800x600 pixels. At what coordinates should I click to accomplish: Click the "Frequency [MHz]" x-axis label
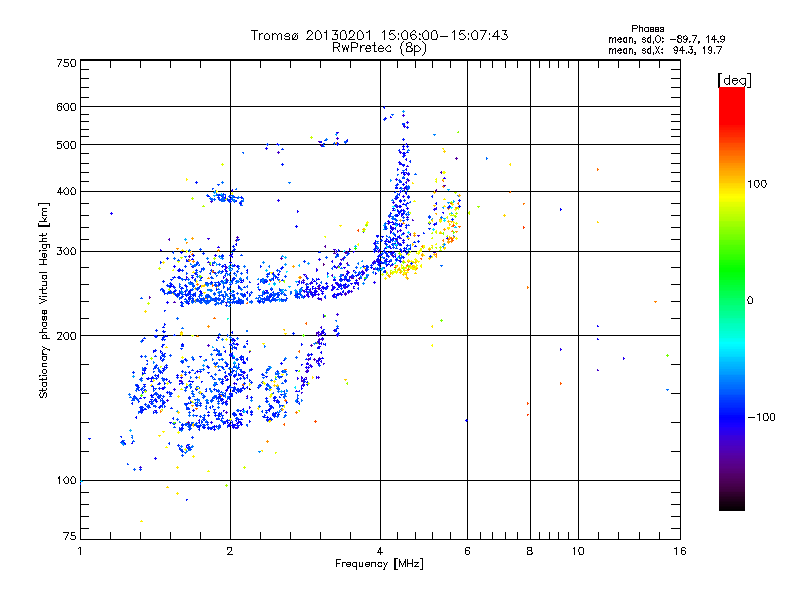[x=379, y=564]
